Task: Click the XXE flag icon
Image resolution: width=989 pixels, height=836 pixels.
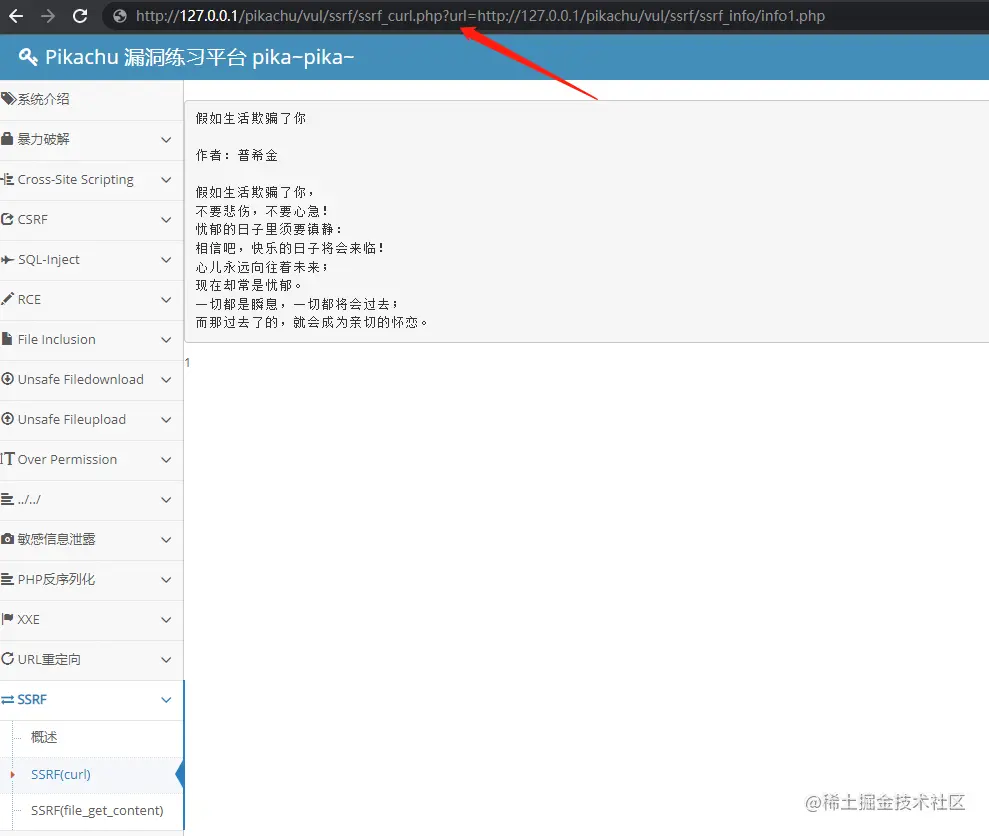Action: click(8, 619)
